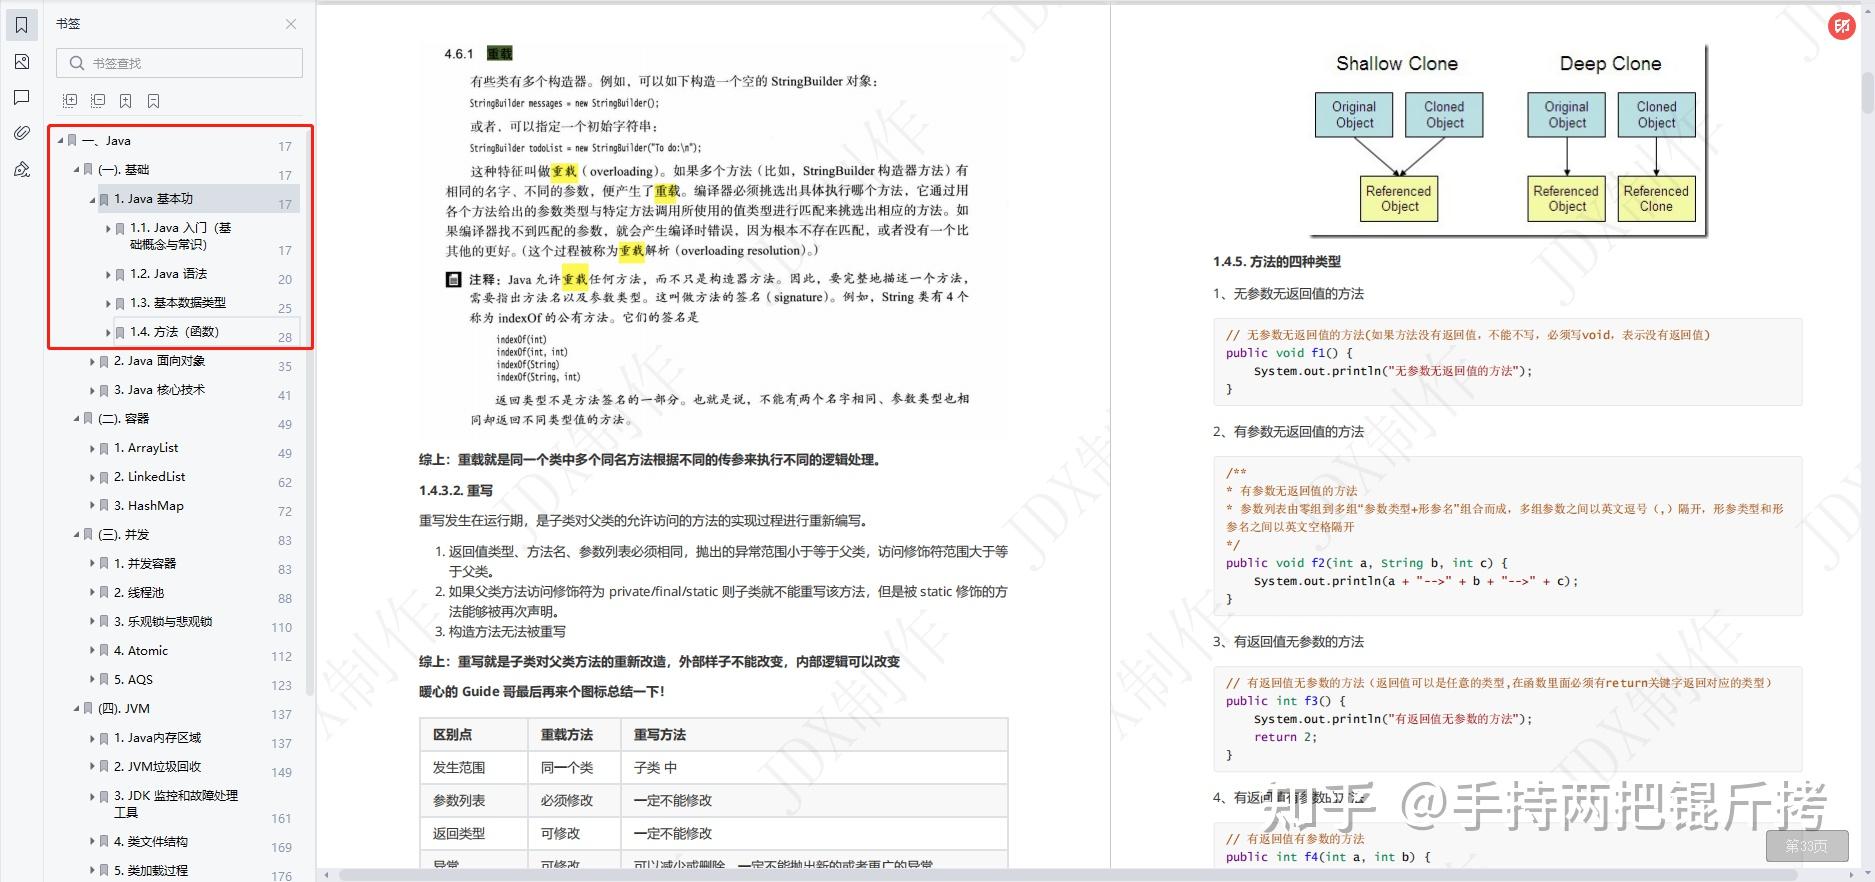Click collapse all bookmarks icon
The height and width of the screenshot is (882, 1875).
[98, 101]
